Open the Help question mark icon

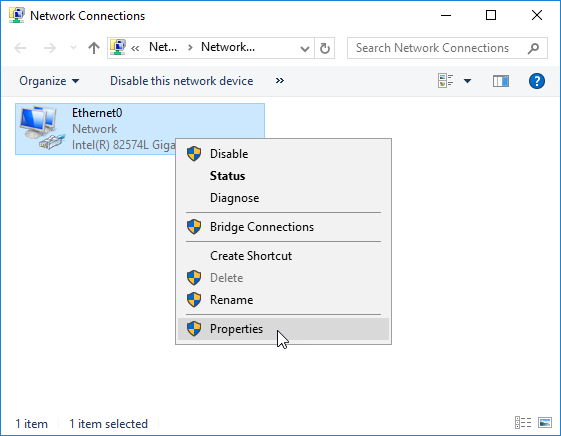(x=537, y=81)
